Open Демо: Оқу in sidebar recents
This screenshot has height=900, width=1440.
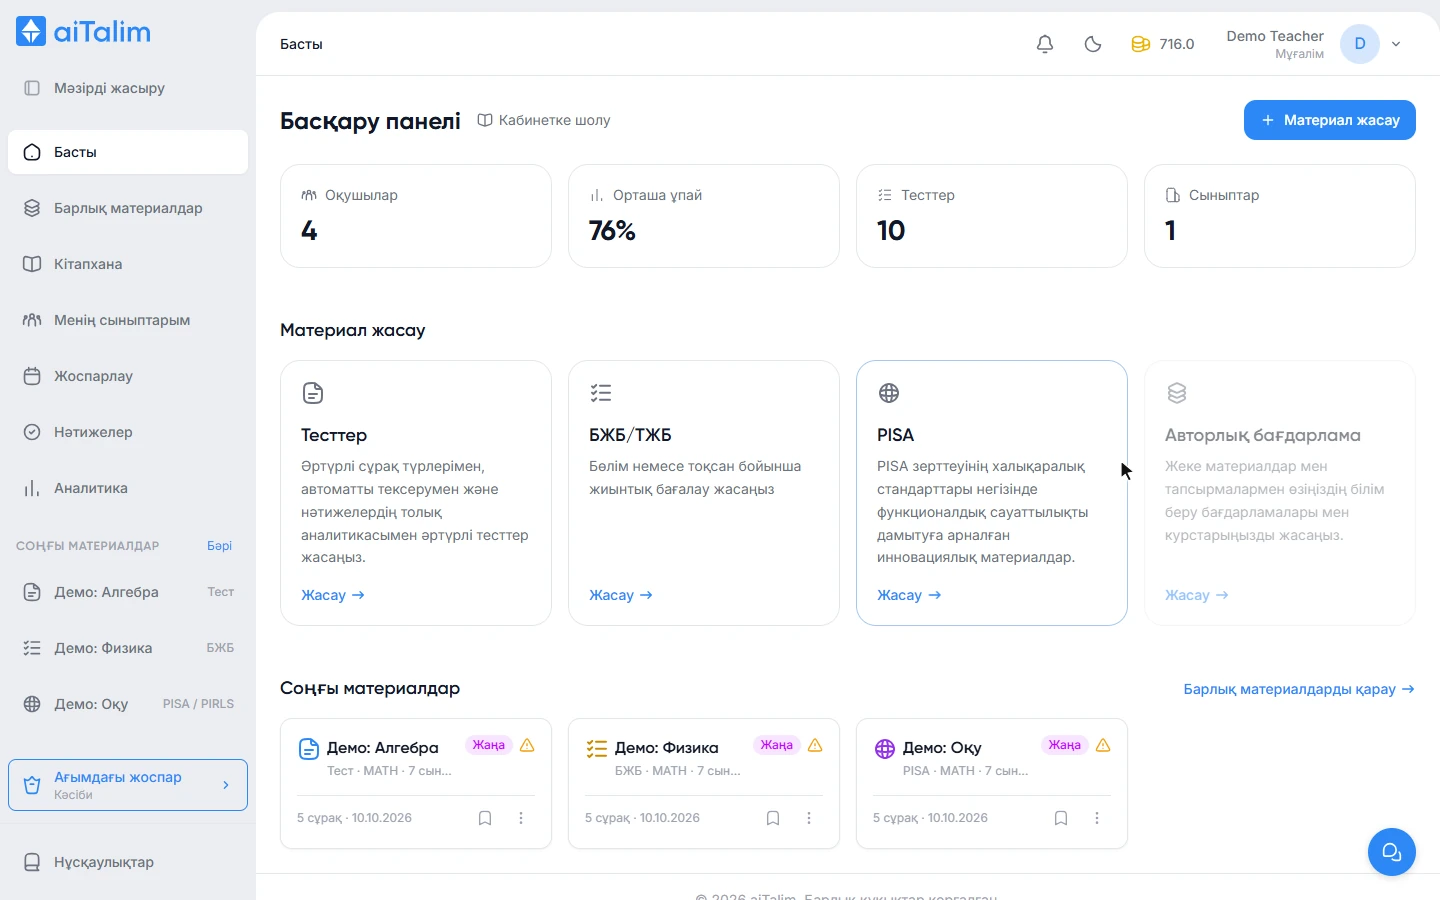tap(128, 704)
